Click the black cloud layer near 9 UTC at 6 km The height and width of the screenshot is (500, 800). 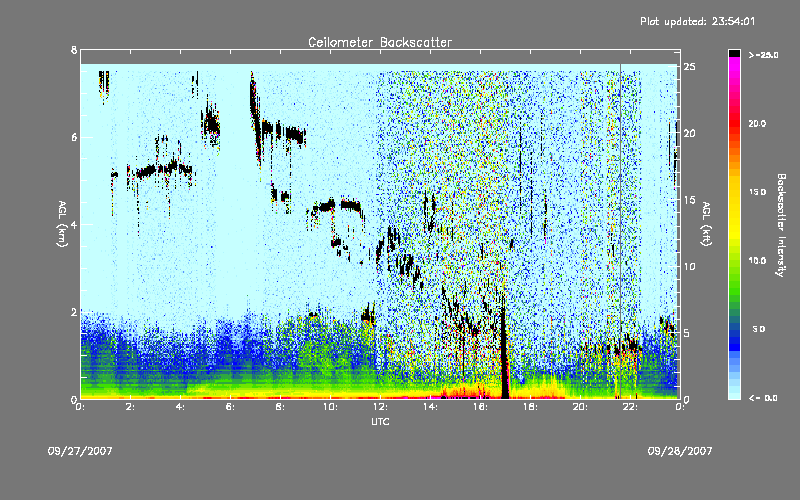[295, 135]
